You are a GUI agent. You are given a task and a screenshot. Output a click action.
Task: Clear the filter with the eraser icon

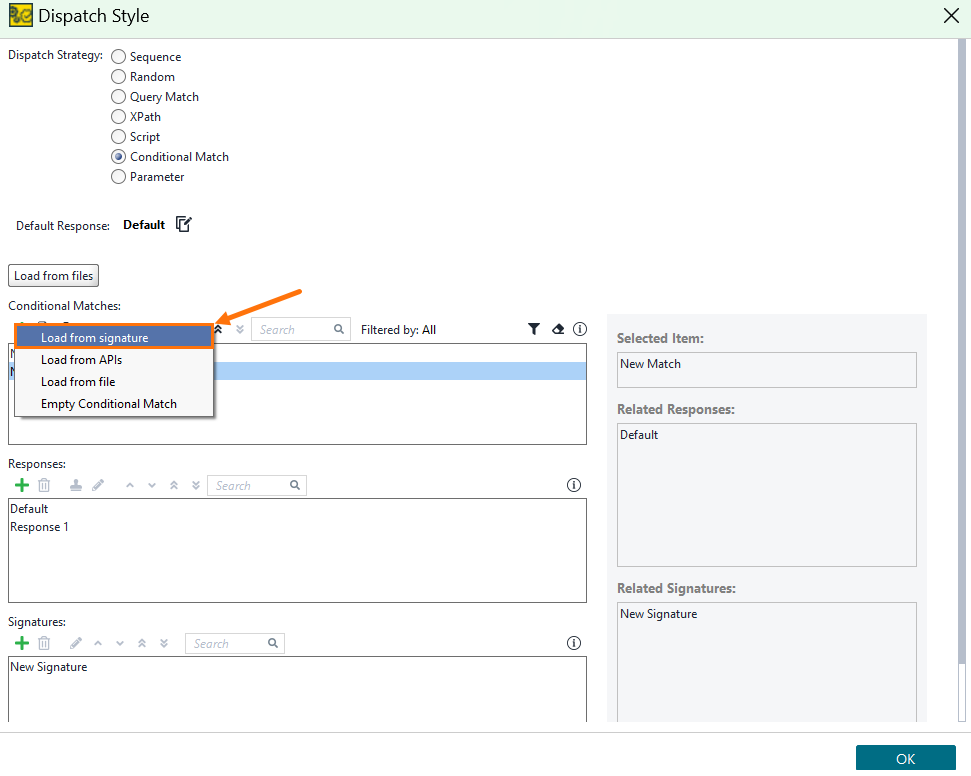(x=558, y=329)
